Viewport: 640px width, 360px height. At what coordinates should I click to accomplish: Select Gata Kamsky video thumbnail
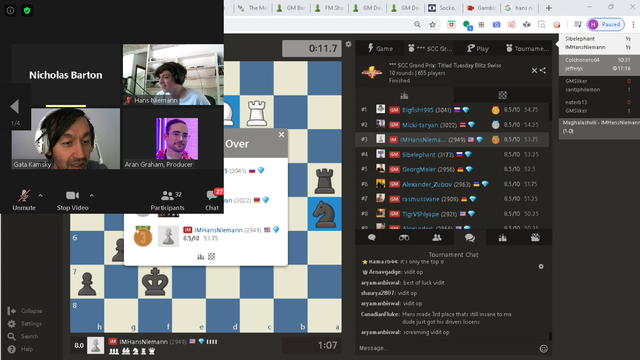pos(66,138)
